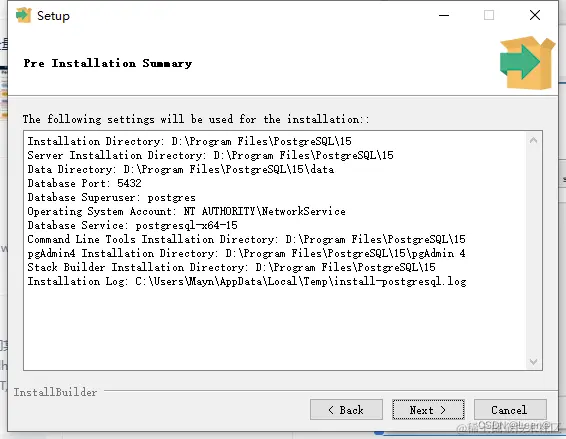Go back with the Back button
Viewport: 566px width, 439px height.
pos(346,410)
